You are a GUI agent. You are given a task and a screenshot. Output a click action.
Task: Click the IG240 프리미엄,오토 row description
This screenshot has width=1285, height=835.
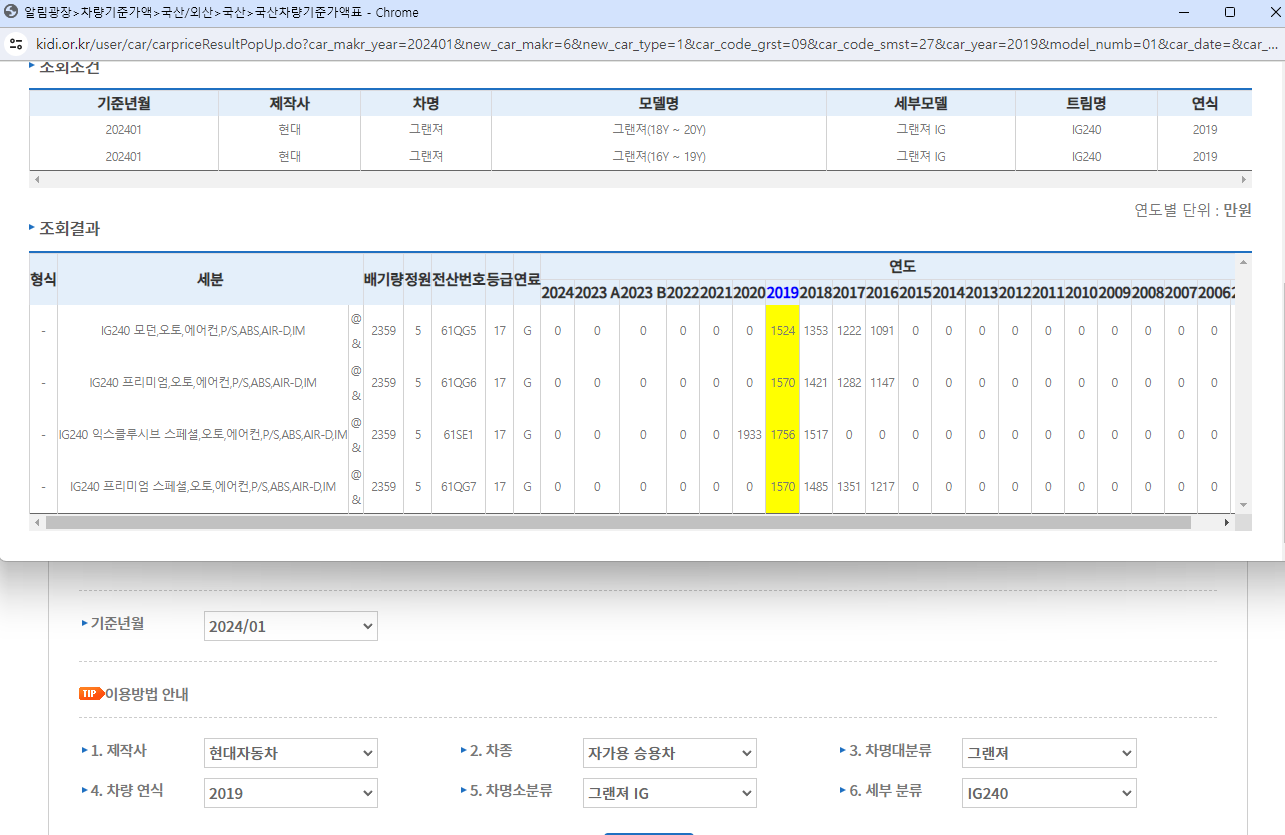[203, 382]
